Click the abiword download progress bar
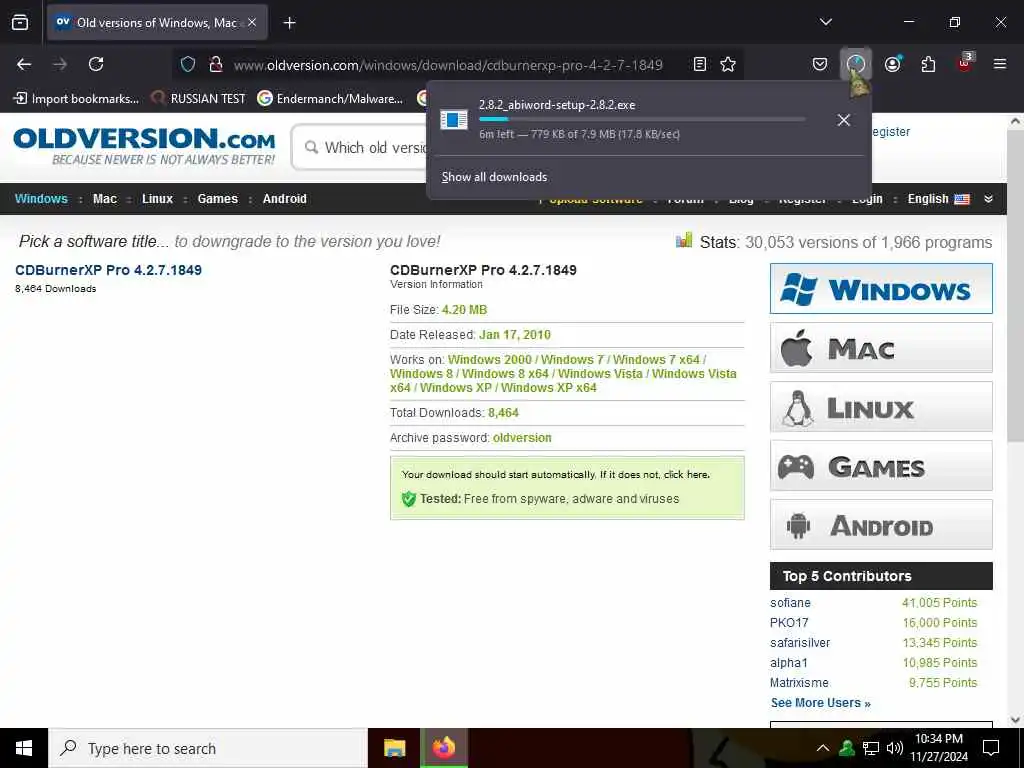The image size is (1024, 768). pos(642,119)
